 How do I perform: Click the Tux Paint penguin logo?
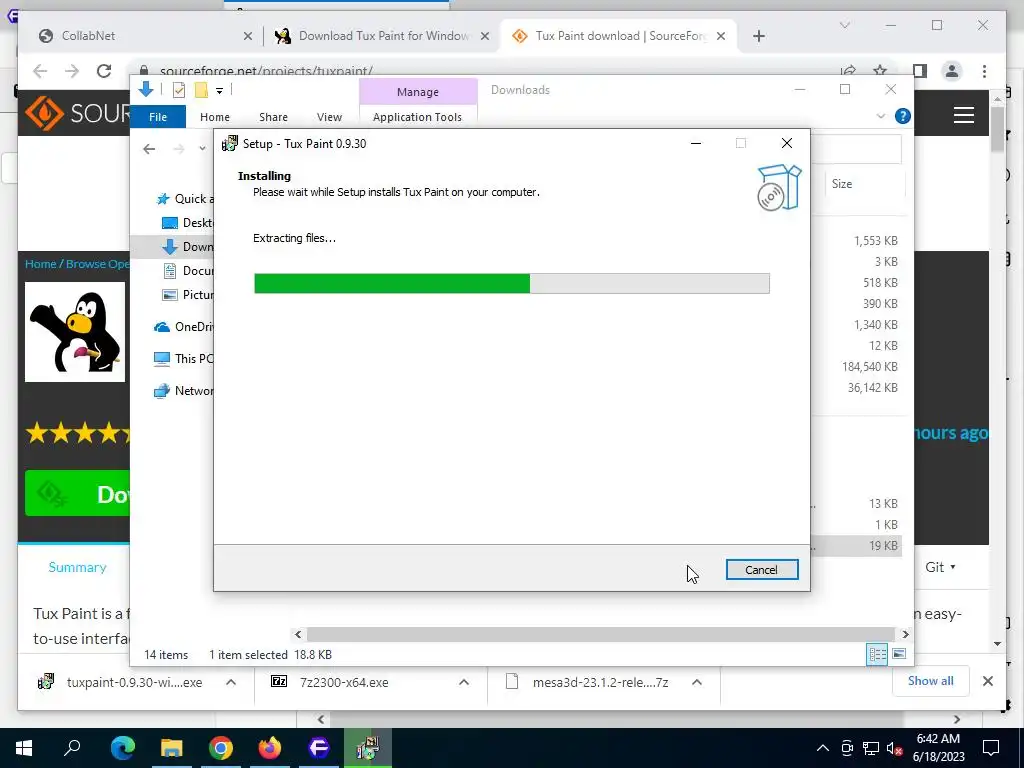[75, 332]
